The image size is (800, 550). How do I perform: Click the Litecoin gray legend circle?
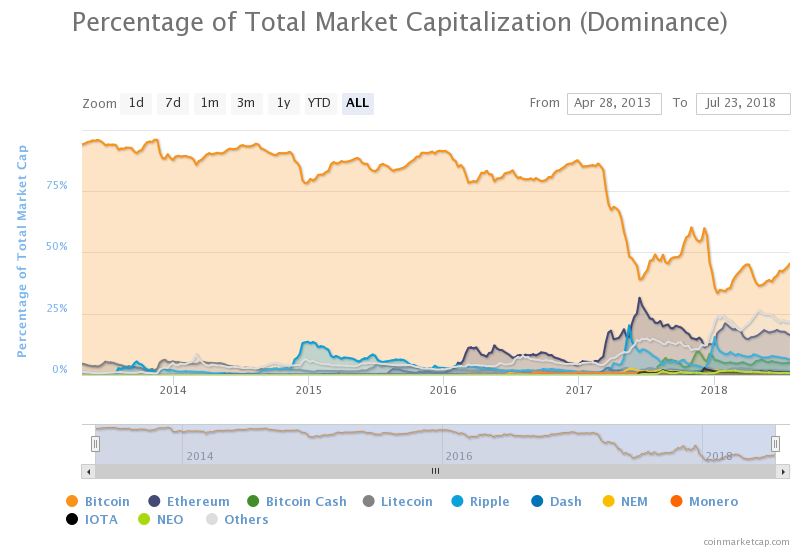368,502
